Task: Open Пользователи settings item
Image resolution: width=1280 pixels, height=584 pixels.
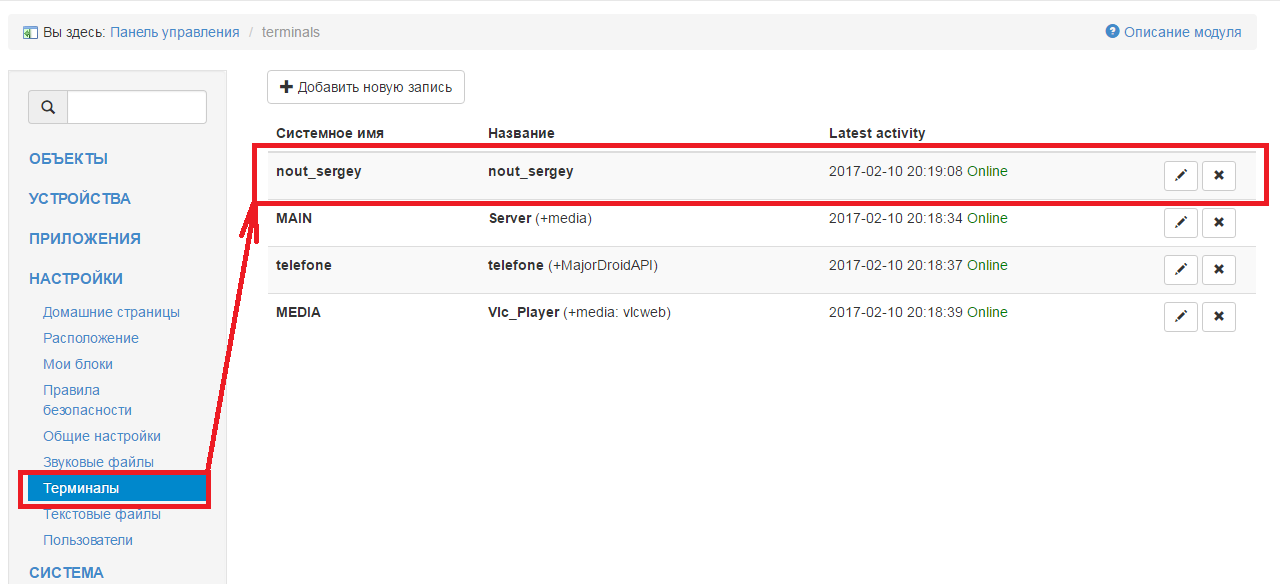Action: tap(88, 540)
